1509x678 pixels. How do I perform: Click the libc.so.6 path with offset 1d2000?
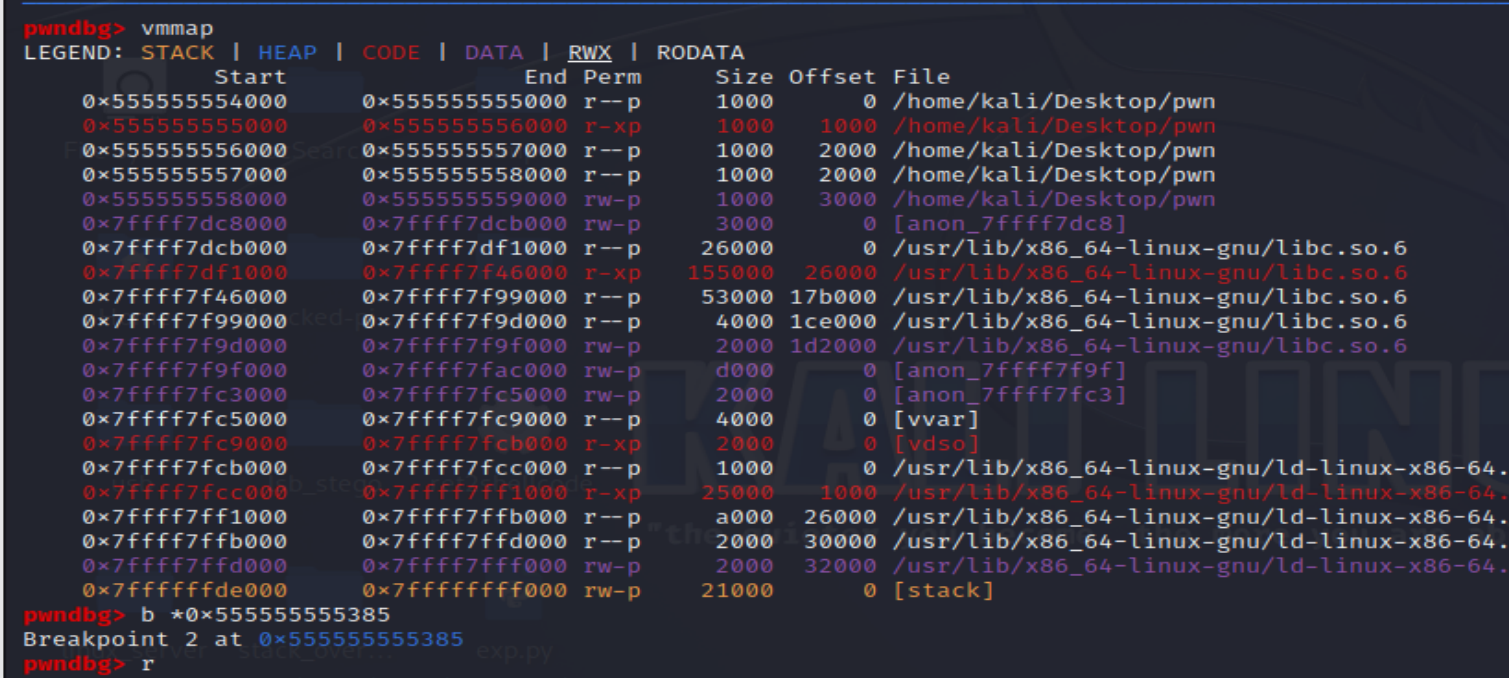(1150, 346)
